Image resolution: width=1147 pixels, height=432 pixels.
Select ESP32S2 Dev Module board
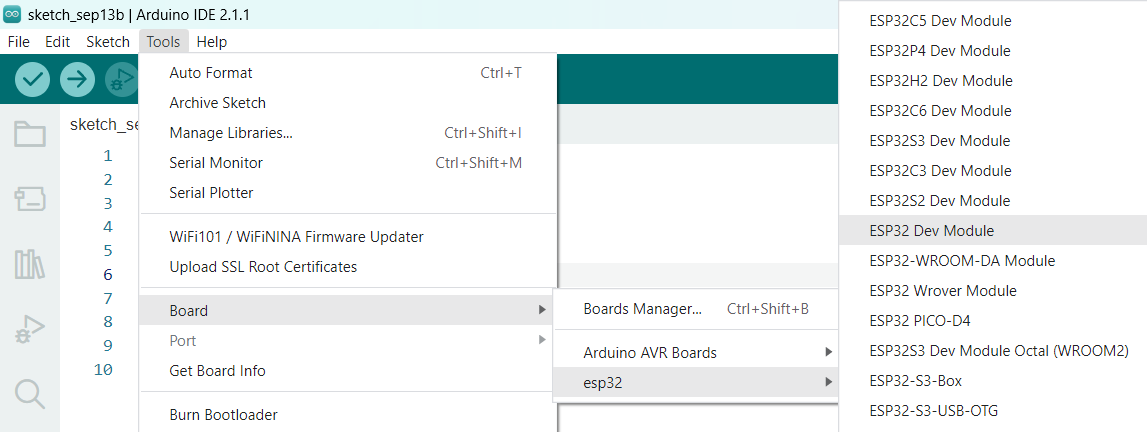[993, 201]
